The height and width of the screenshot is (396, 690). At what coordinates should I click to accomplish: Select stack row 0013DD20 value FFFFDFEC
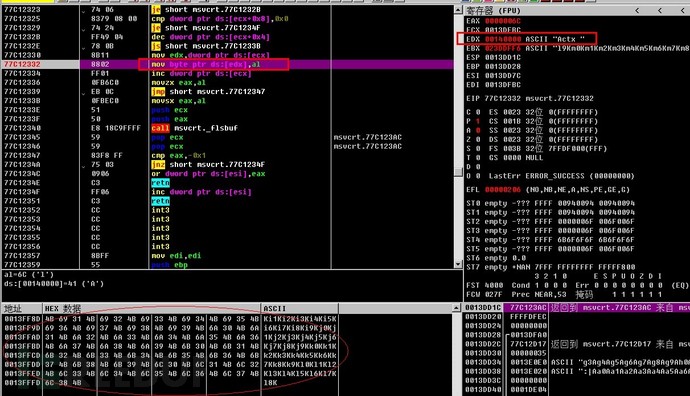coord(528,317)
